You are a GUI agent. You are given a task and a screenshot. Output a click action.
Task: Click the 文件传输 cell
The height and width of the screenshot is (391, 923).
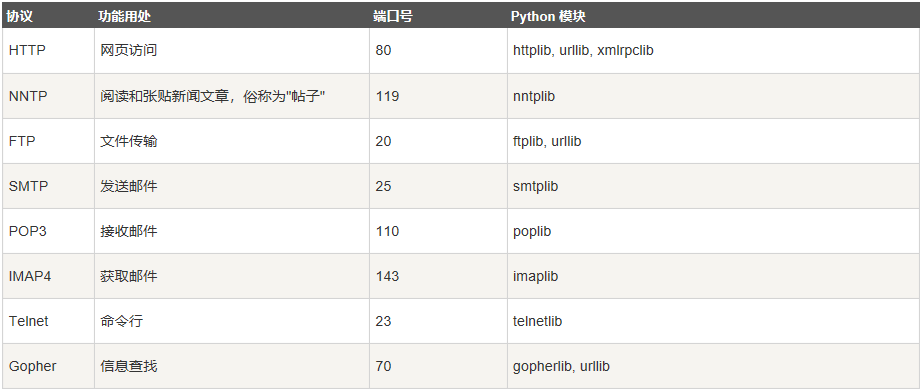(232, 141)
